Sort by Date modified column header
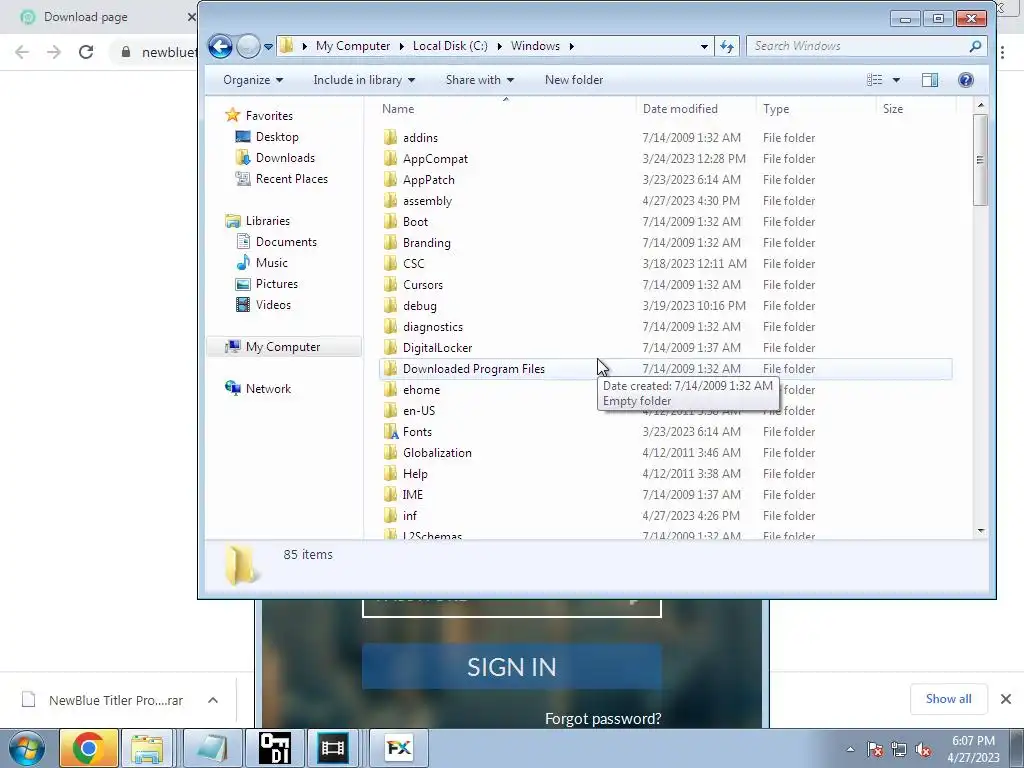1024x768 pixels. point(696,108)
